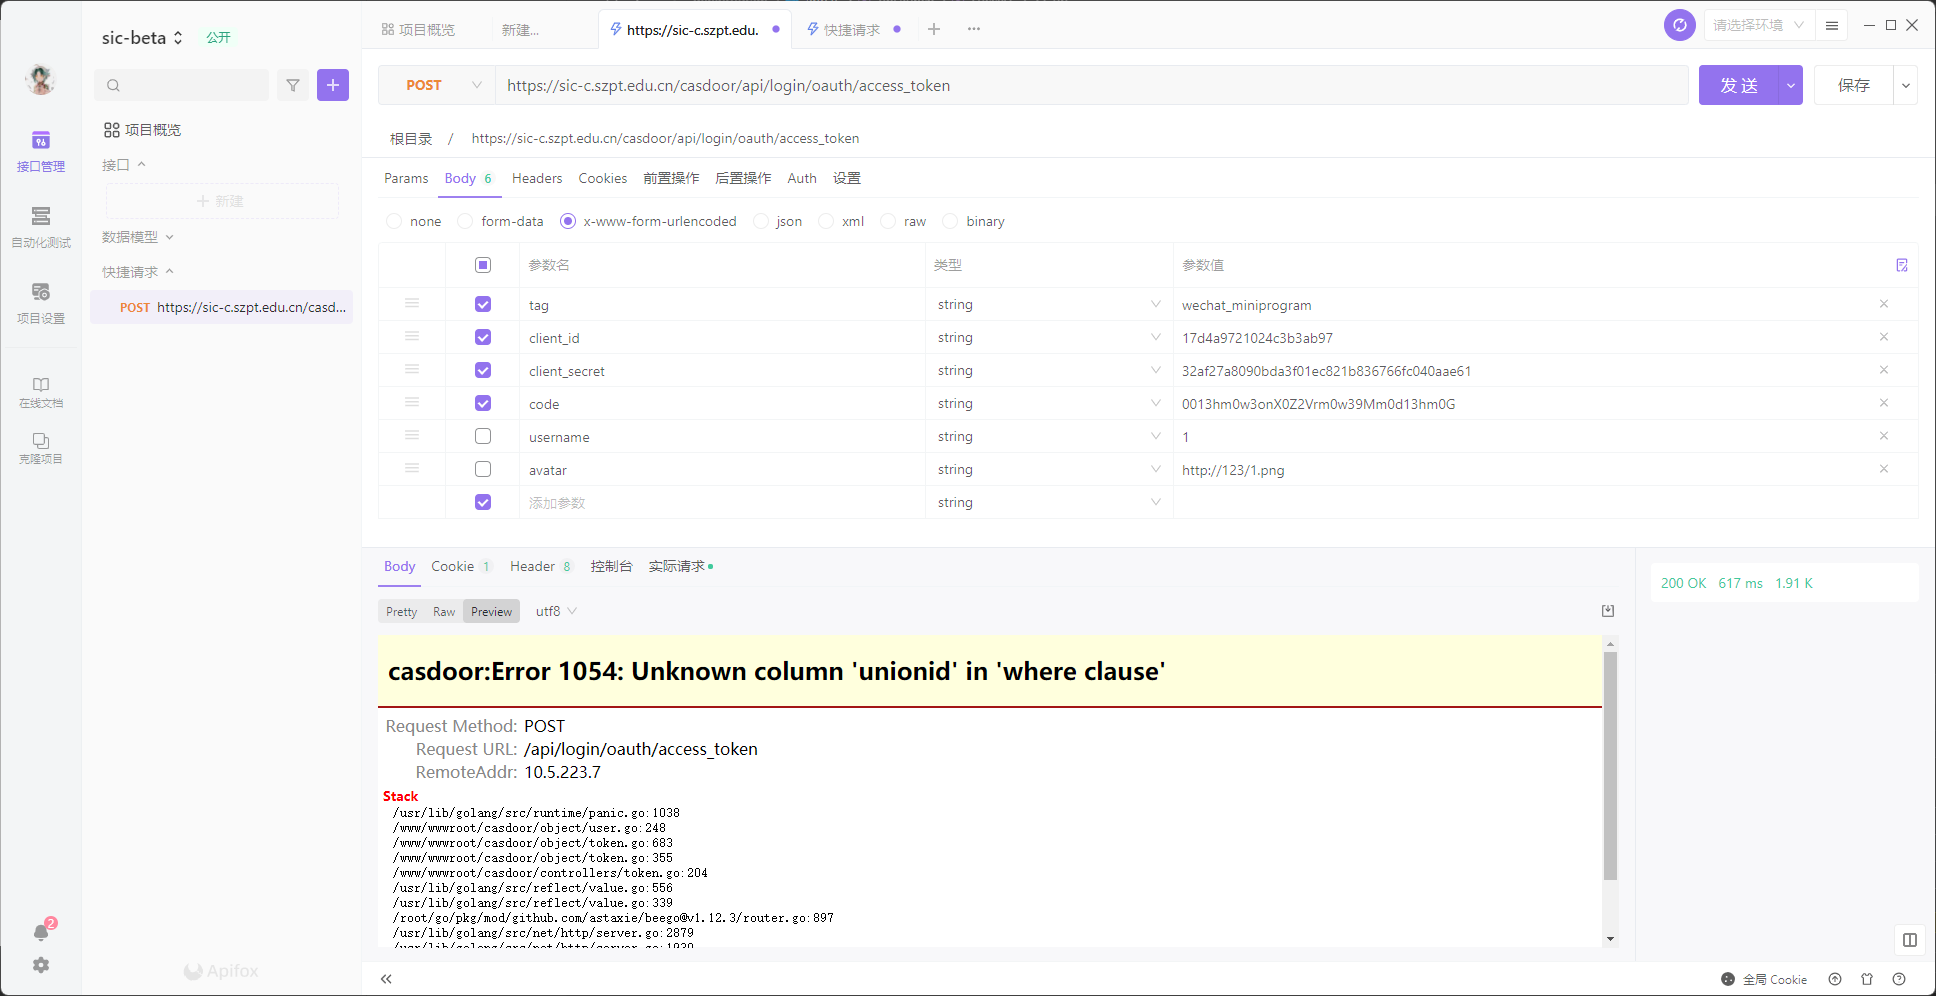This screenshot has height=996, width=1936.
Task: Switch to response Cookie tab
Action: (461, 566)
